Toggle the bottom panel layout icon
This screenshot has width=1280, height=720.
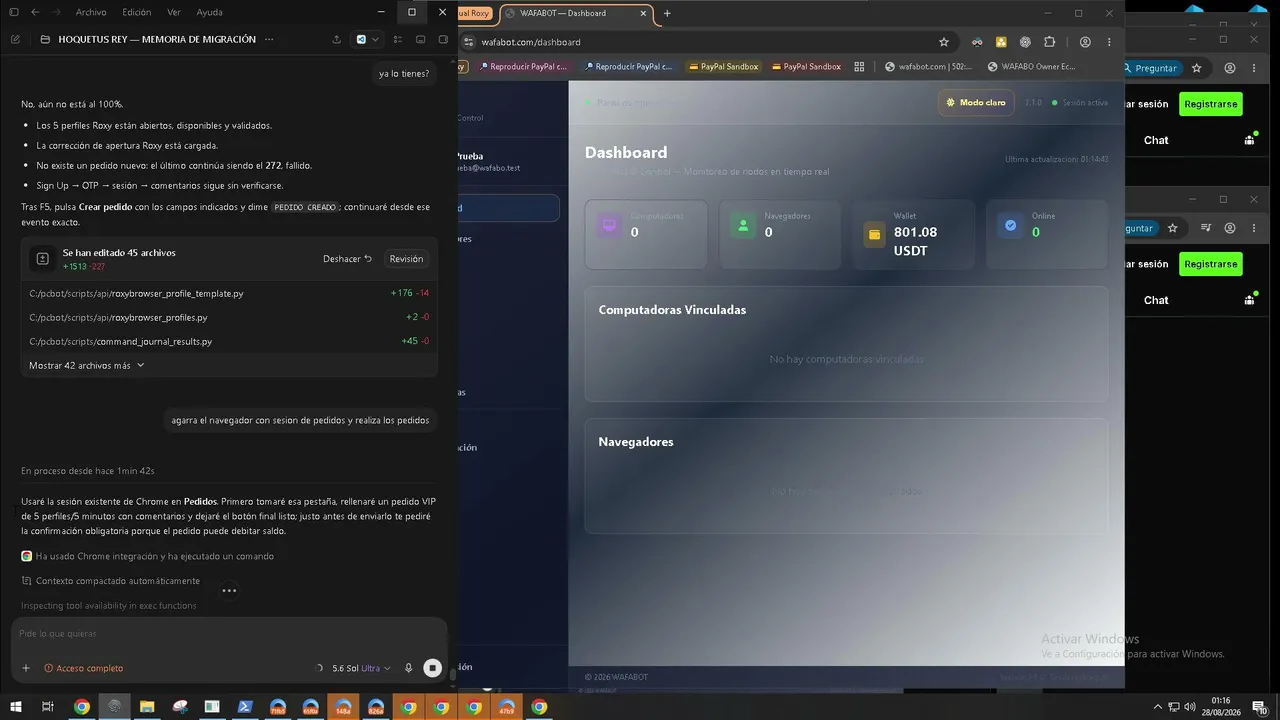419,39
